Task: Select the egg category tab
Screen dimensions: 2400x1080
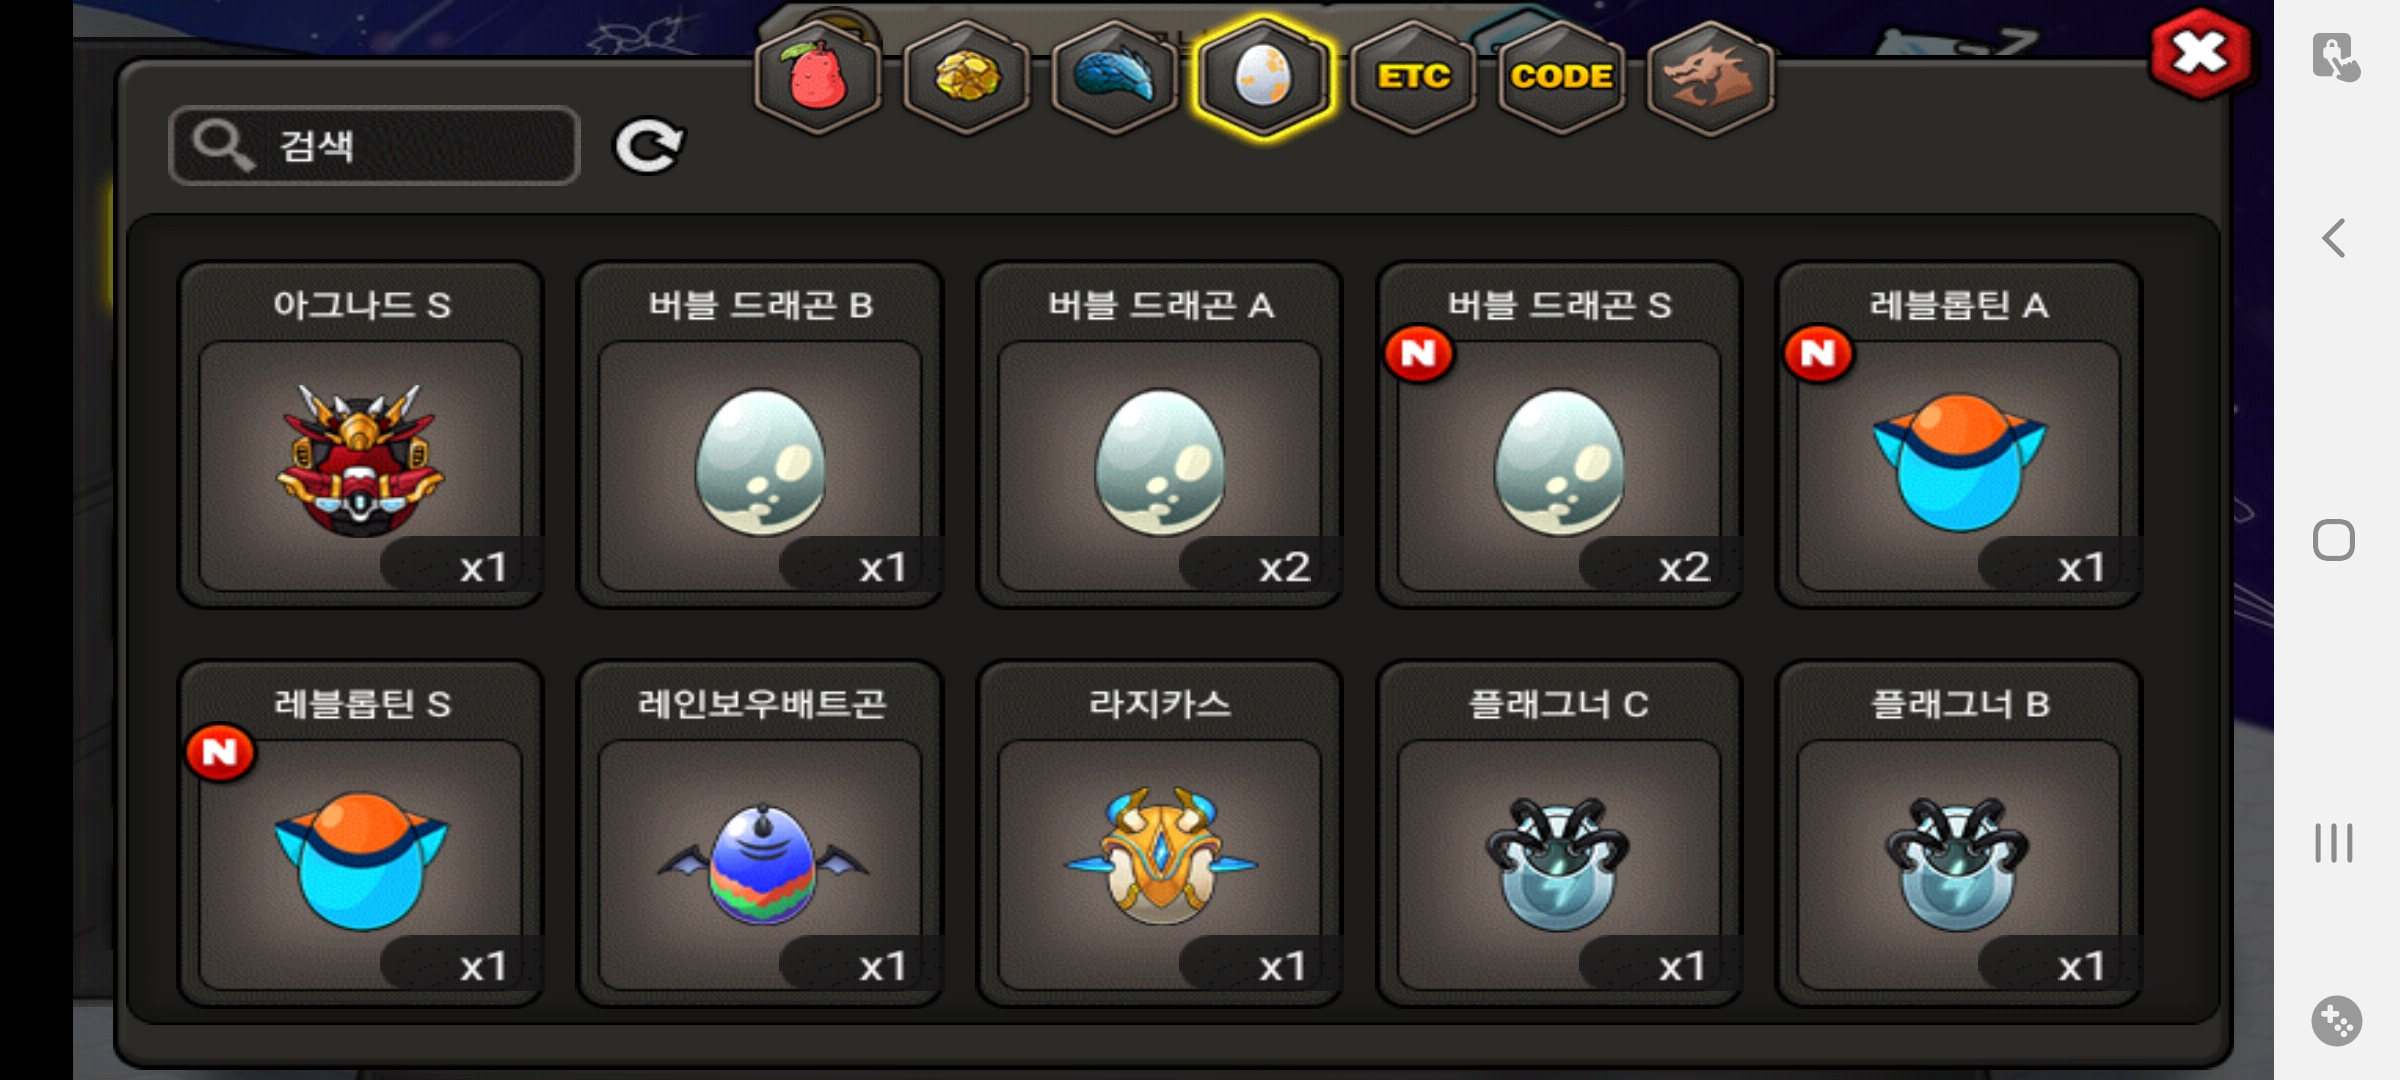Action: tap(1263, 77)
